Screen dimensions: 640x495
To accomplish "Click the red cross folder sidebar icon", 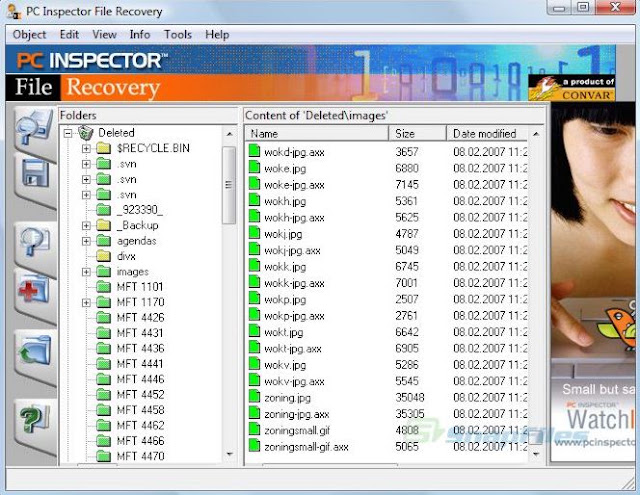I will 34,289.
